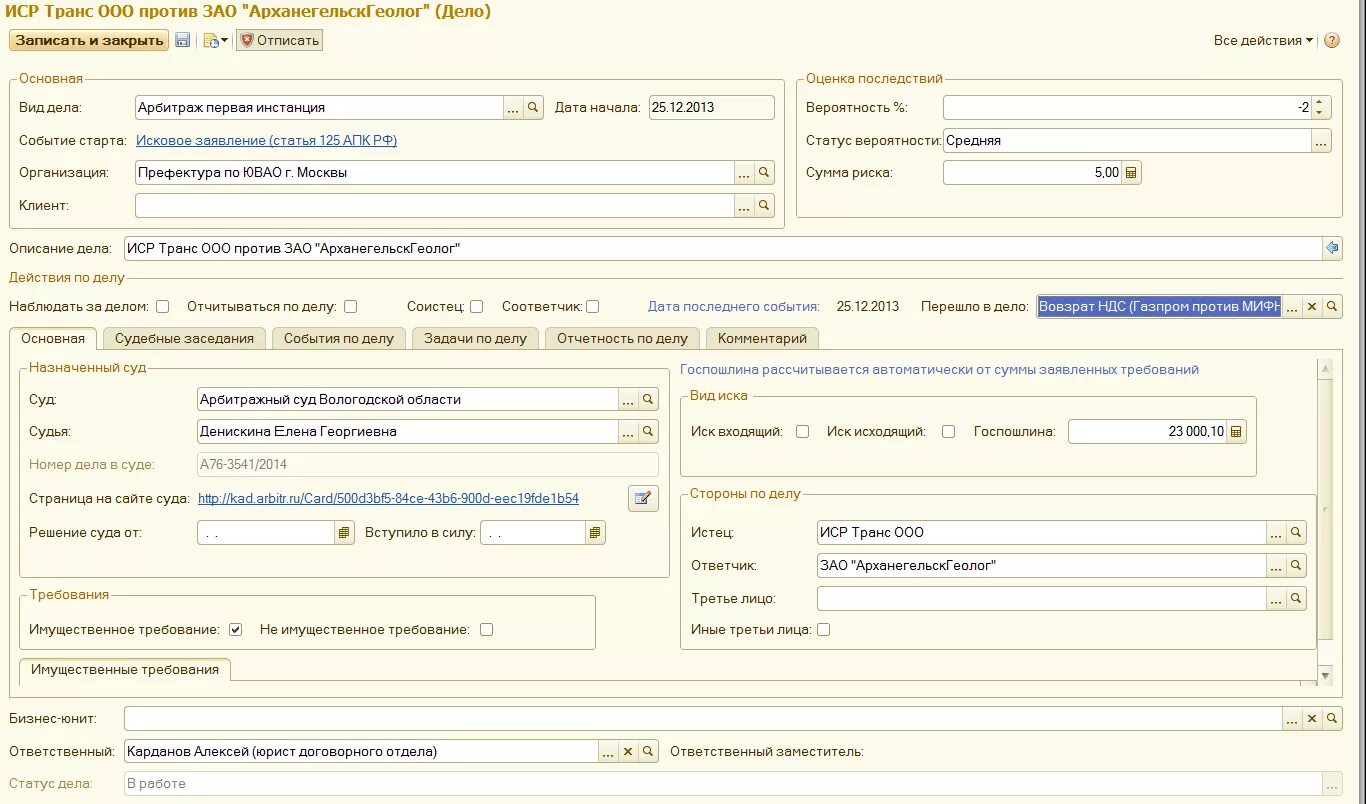This screenshot has height=804, width=1366.
Task: Clear the Ответственный field with X icon
Action: point(628,752)
